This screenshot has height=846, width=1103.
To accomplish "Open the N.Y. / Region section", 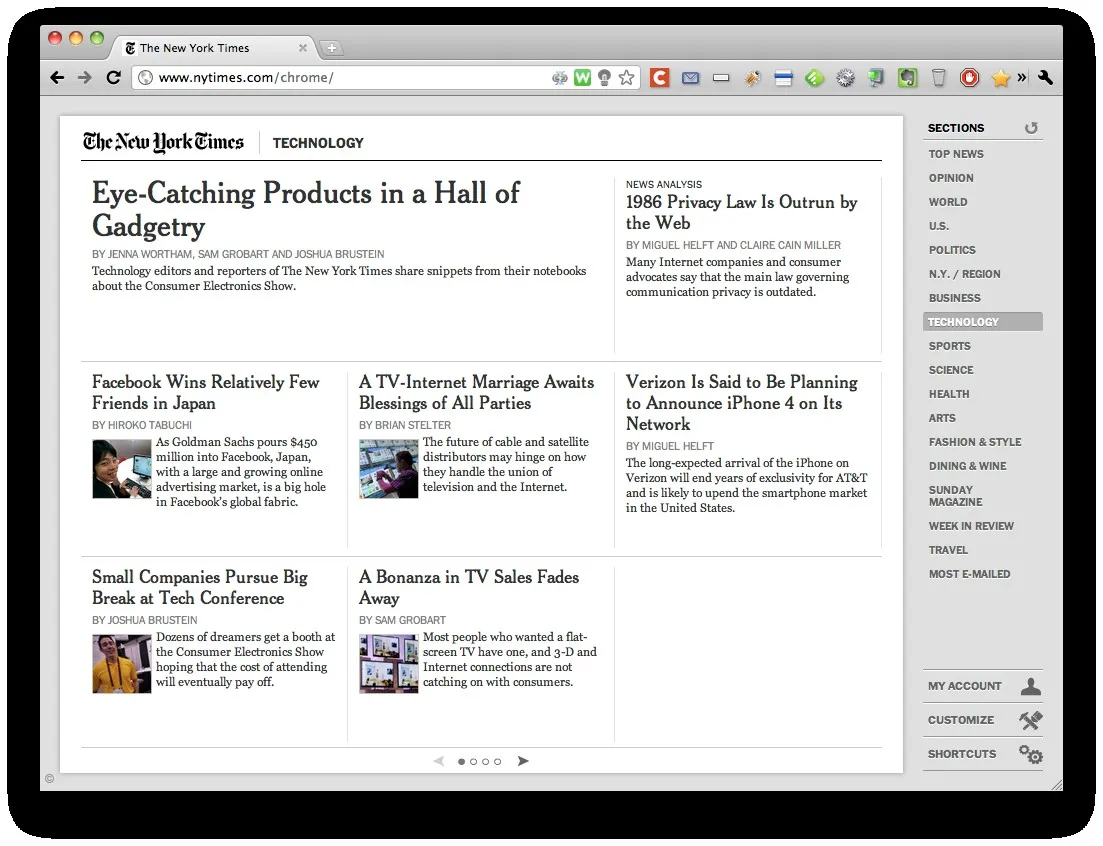I will (964, 274).
